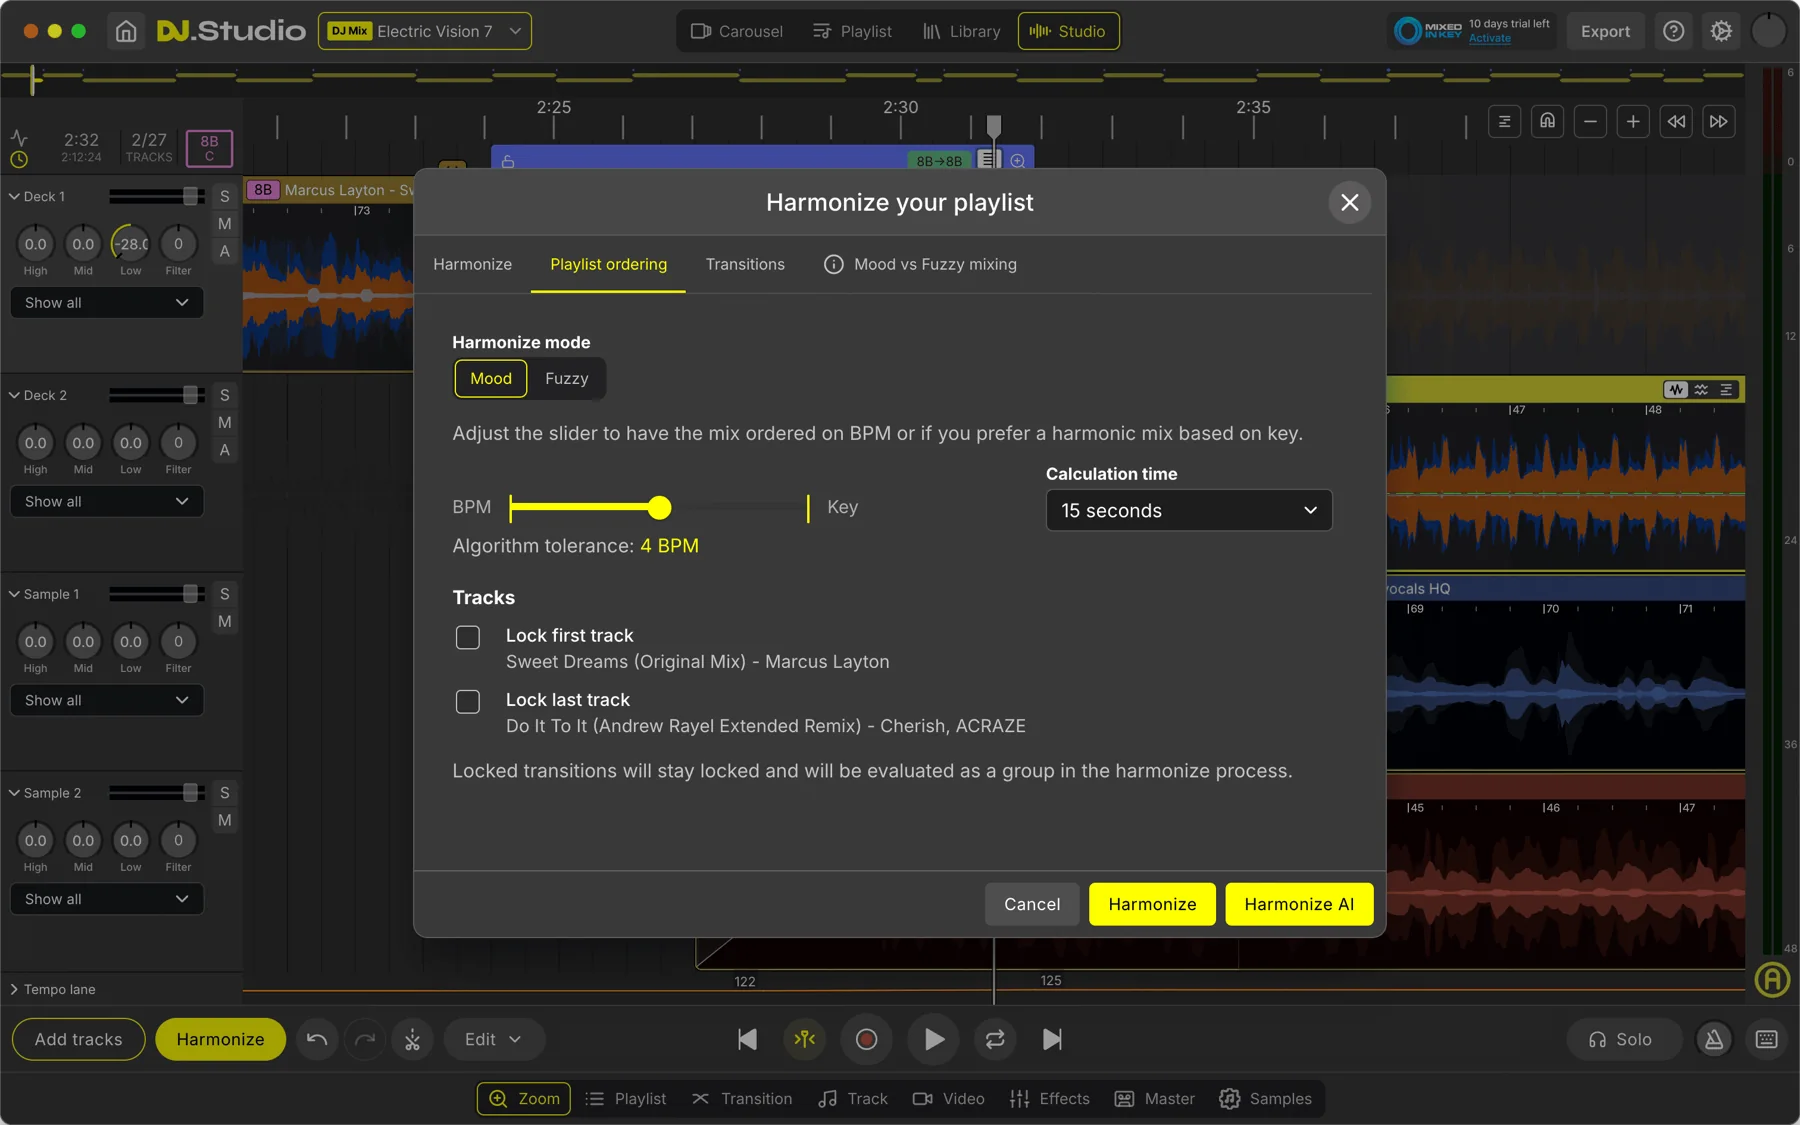Image resolution: width=1800 pixels, height=1125 pixels.
Task: Click the circled A automation icon
Action: [1772, 980]
